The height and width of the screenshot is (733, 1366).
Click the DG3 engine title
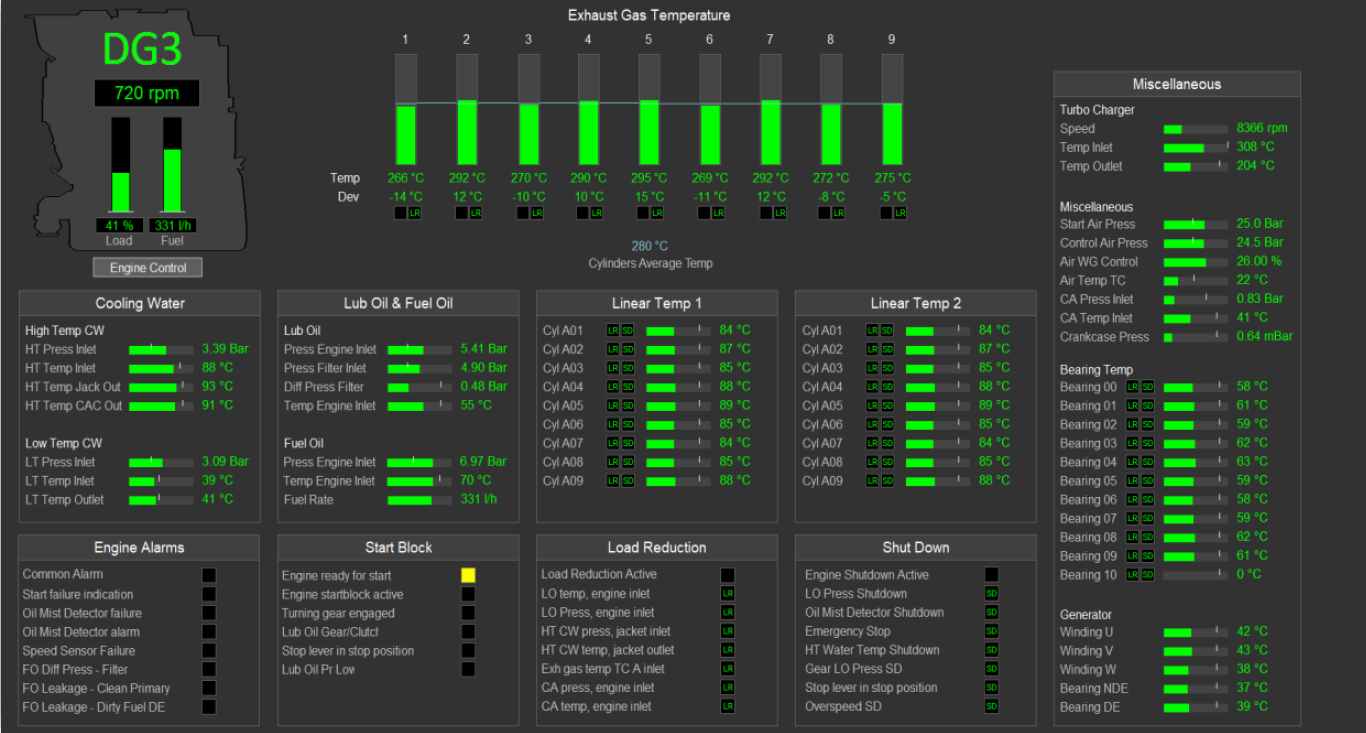click(143, 49)
